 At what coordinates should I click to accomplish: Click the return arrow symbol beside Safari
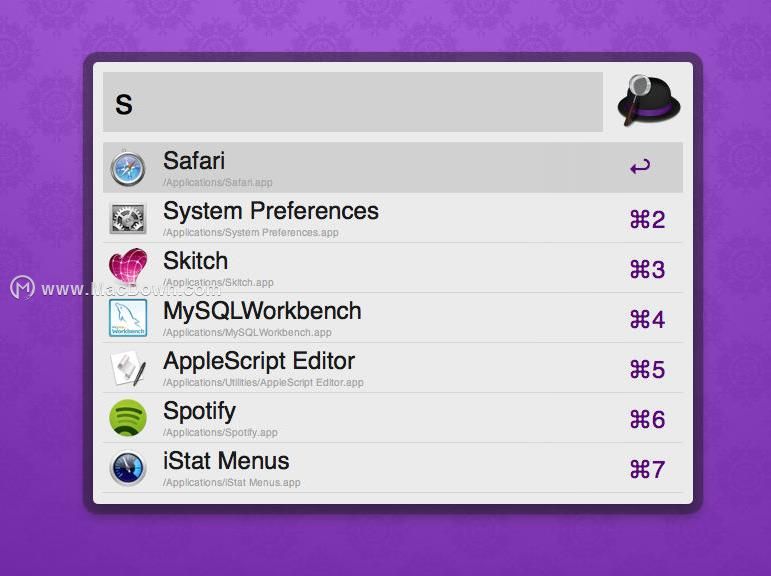coord(640,167)
